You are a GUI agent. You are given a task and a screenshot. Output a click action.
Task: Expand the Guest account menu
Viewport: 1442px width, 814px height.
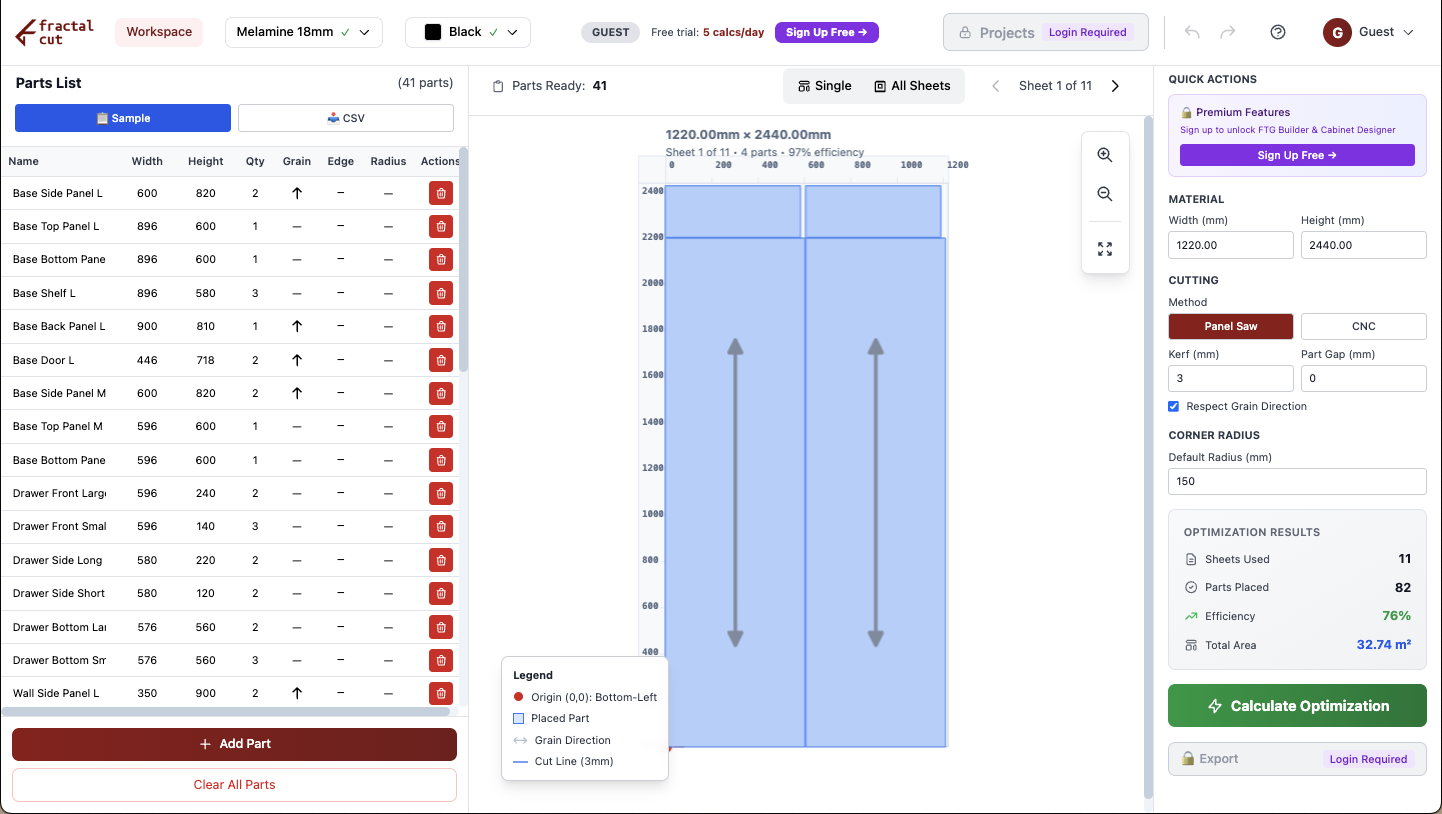1368,32
